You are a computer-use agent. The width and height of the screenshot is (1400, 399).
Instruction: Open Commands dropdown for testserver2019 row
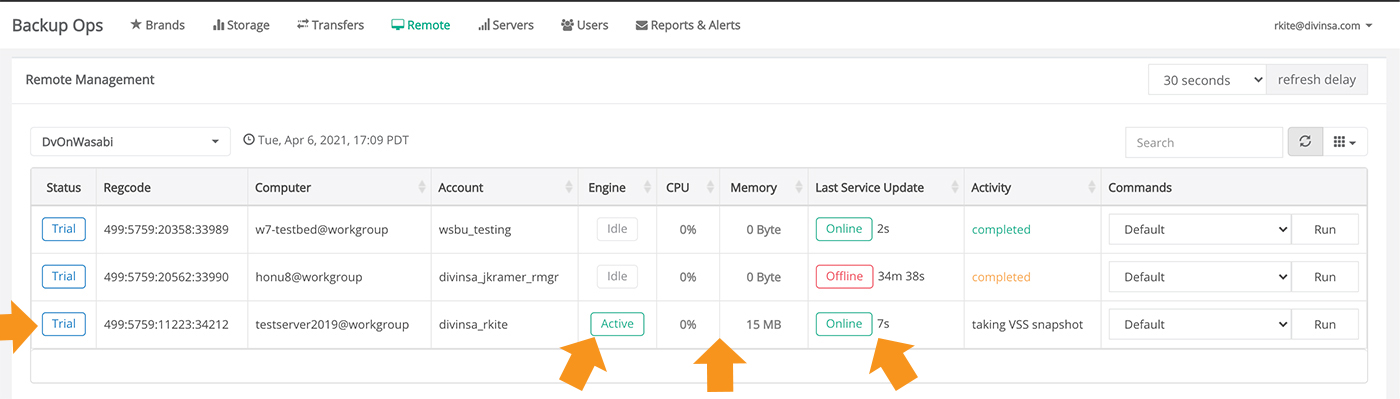pos(1200,324)
